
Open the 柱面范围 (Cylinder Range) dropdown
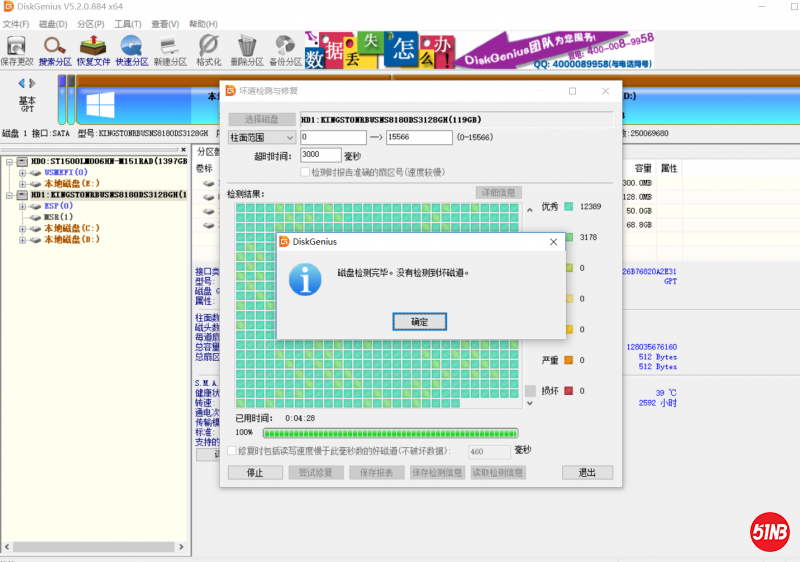pos(261,137)
